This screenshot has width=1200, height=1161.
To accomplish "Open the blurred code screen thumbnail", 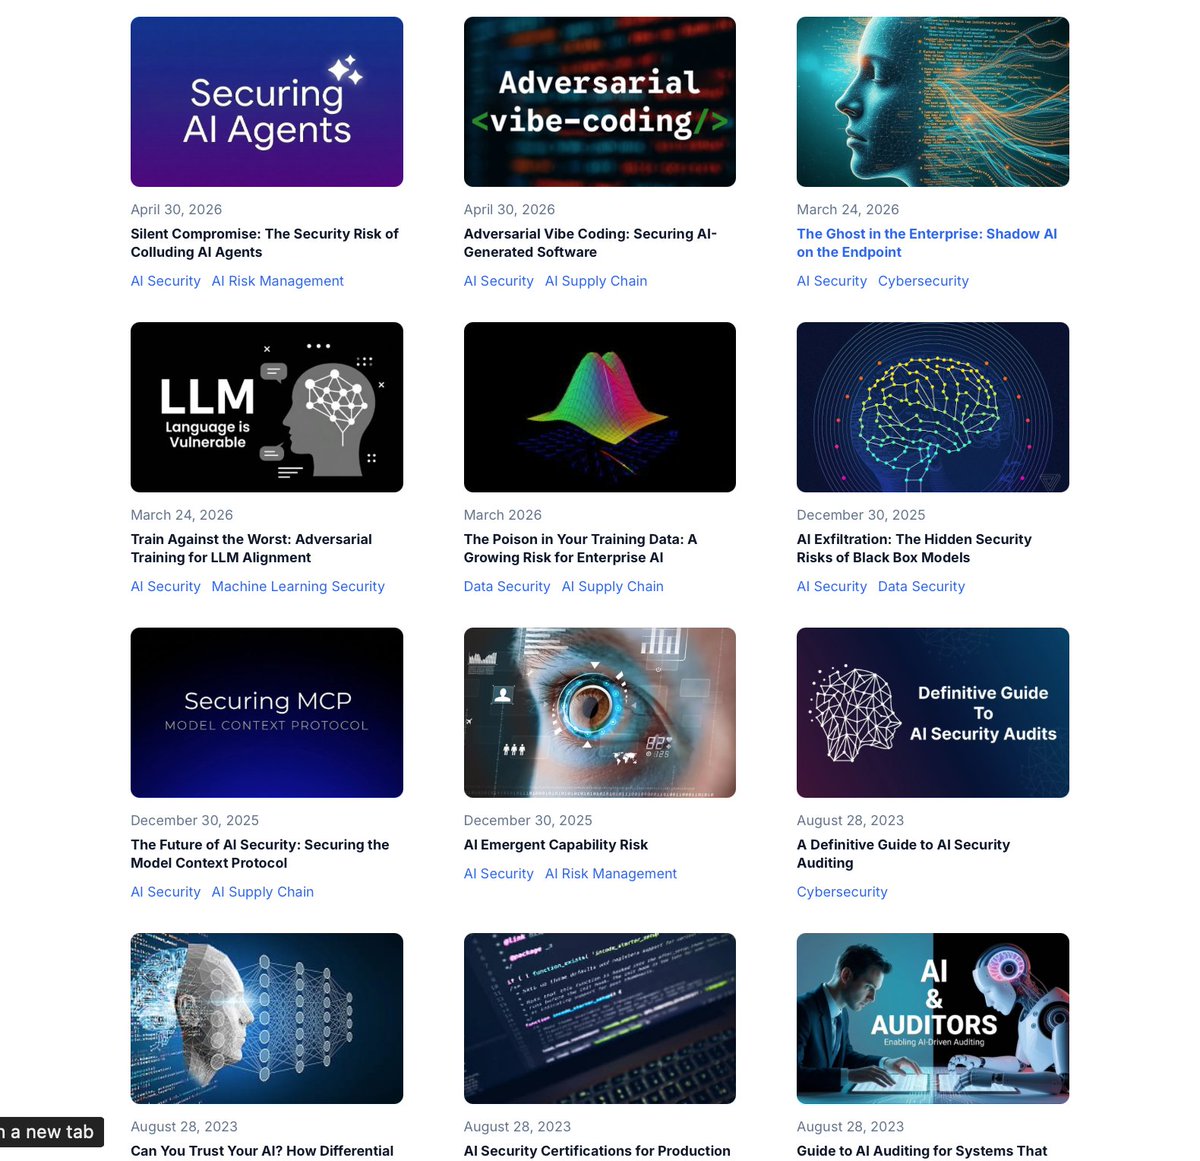I will (x=600, y=1018).
